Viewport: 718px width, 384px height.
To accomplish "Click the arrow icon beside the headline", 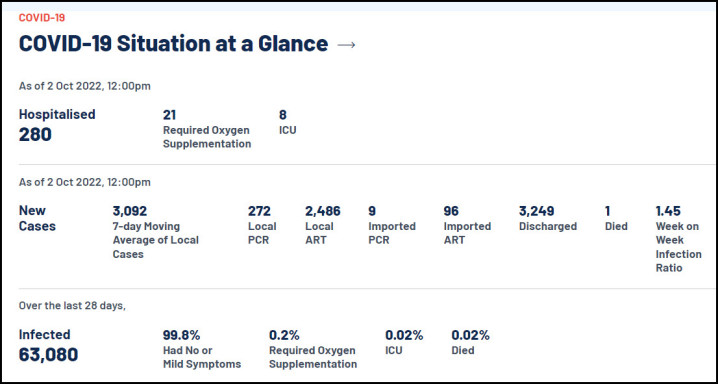I will pos(346,45).
